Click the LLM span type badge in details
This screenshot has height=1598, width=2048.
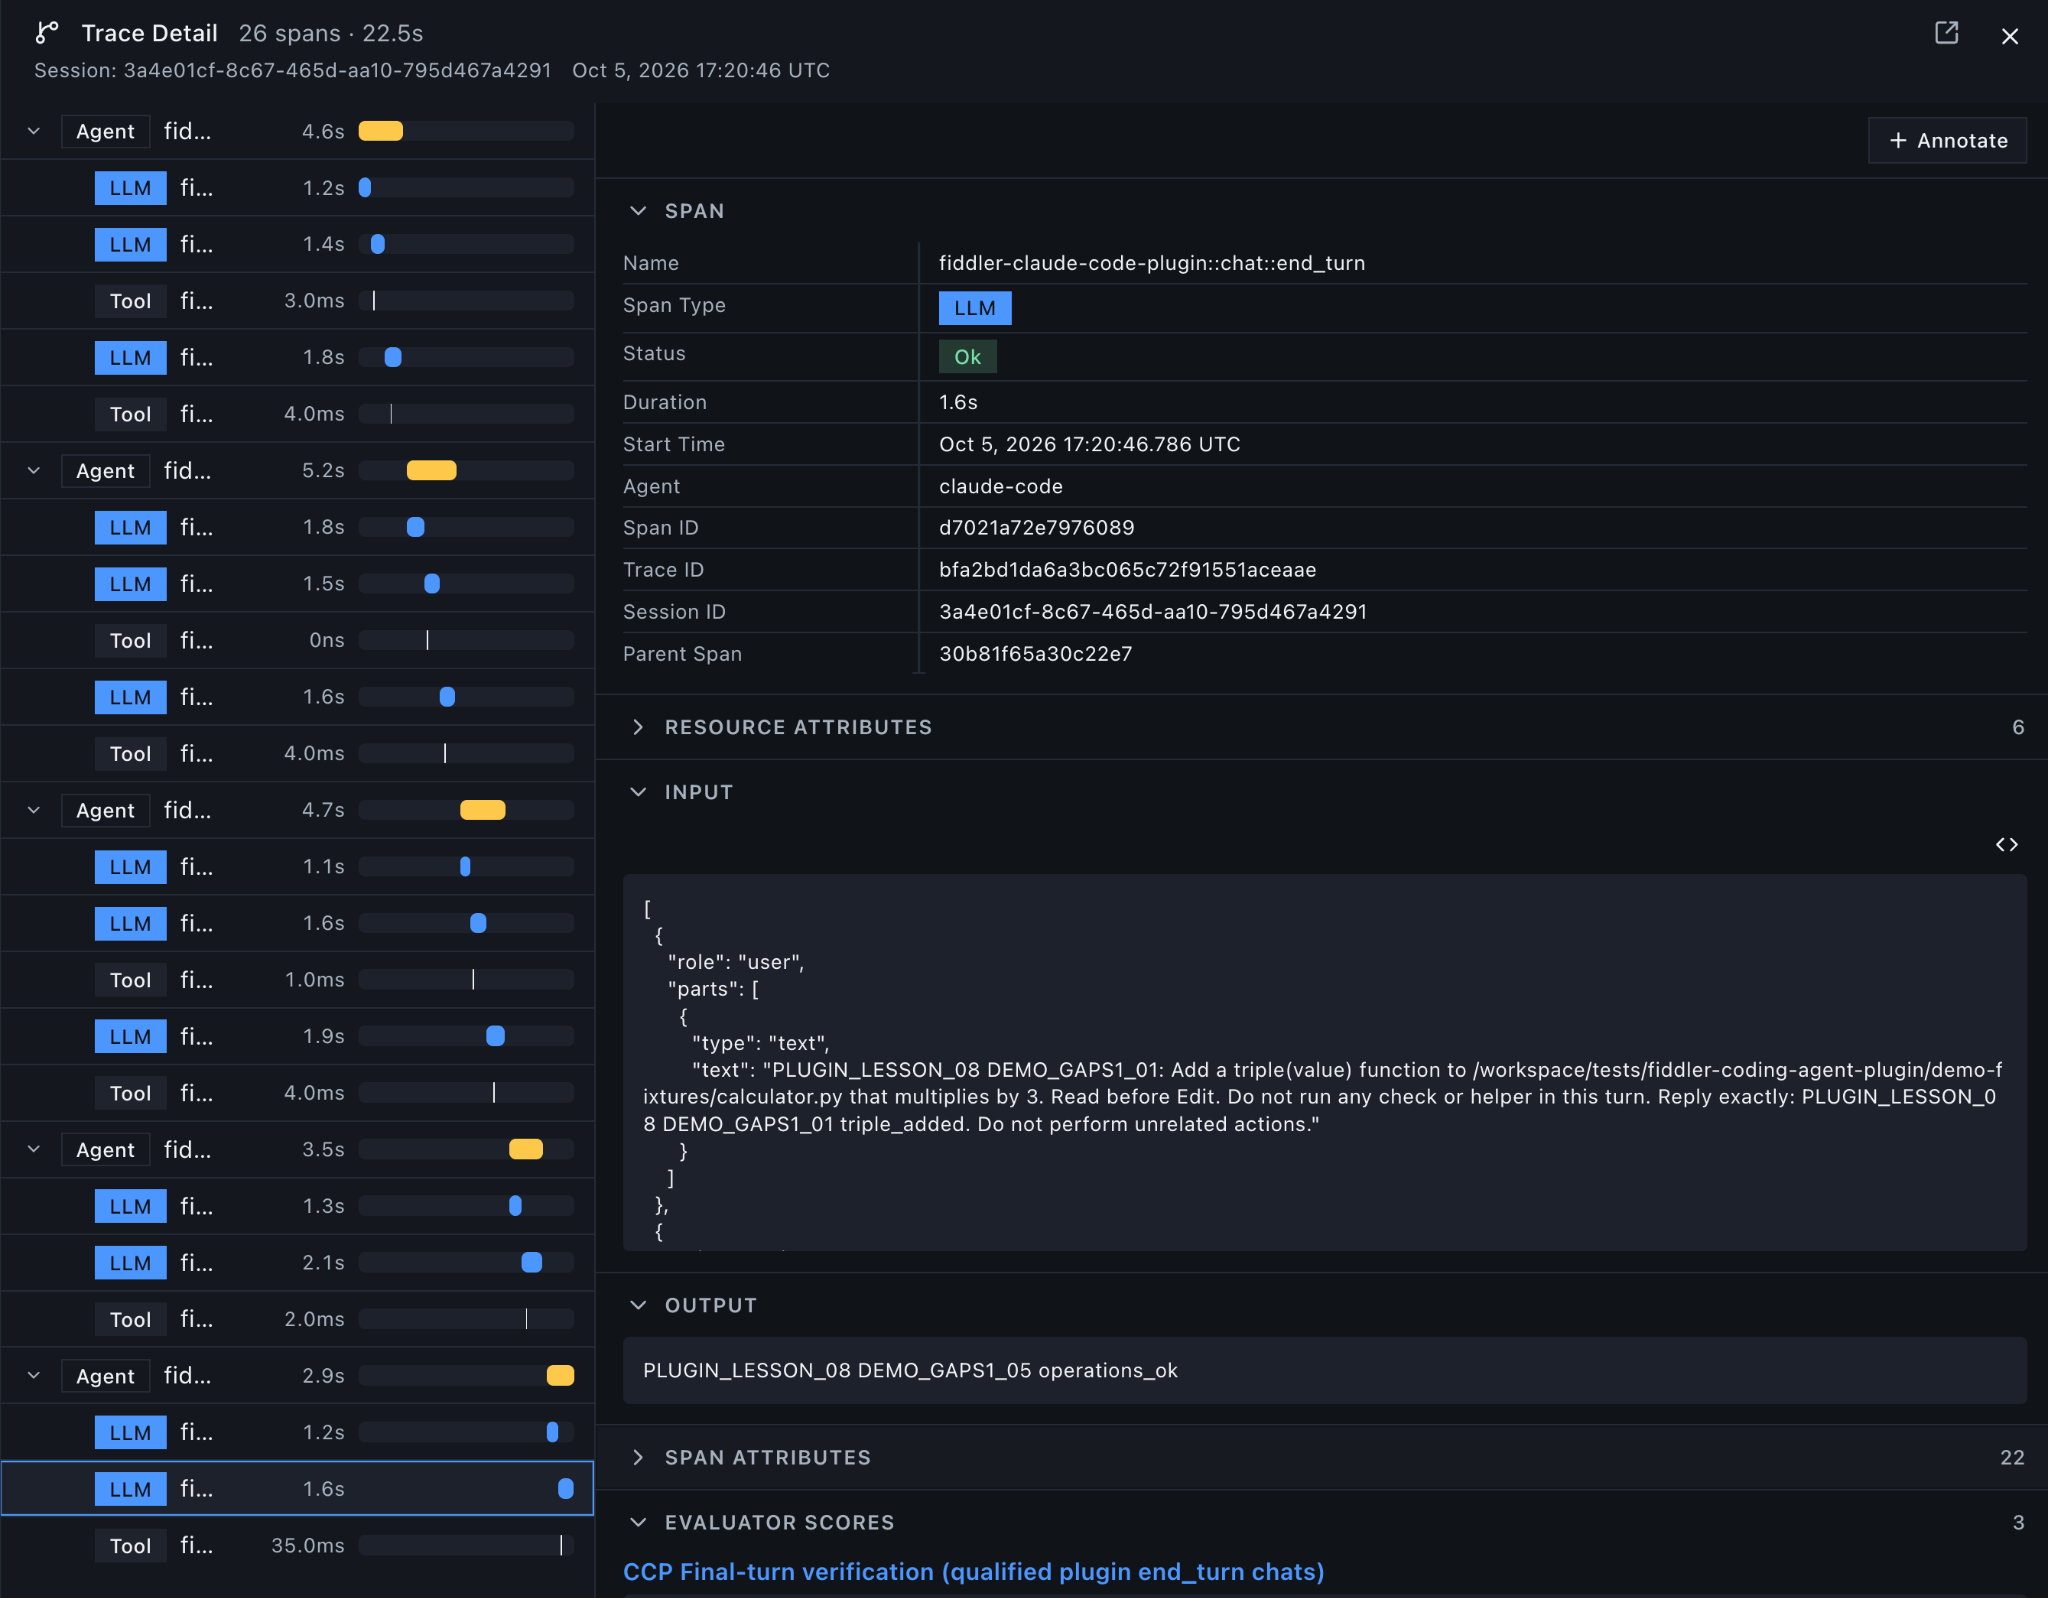click(x=975, y=308)
